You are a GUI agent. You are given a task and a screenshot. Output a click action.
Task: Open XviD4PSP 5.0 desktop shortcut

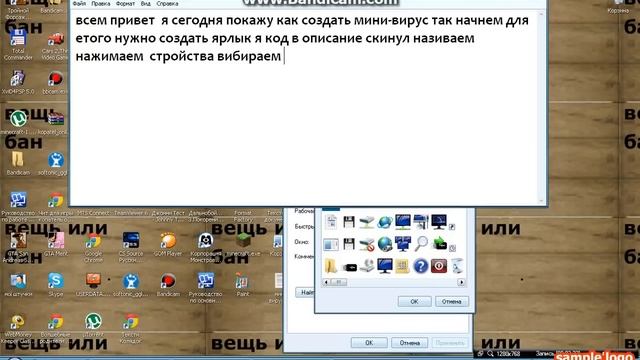tap(18, 83)
